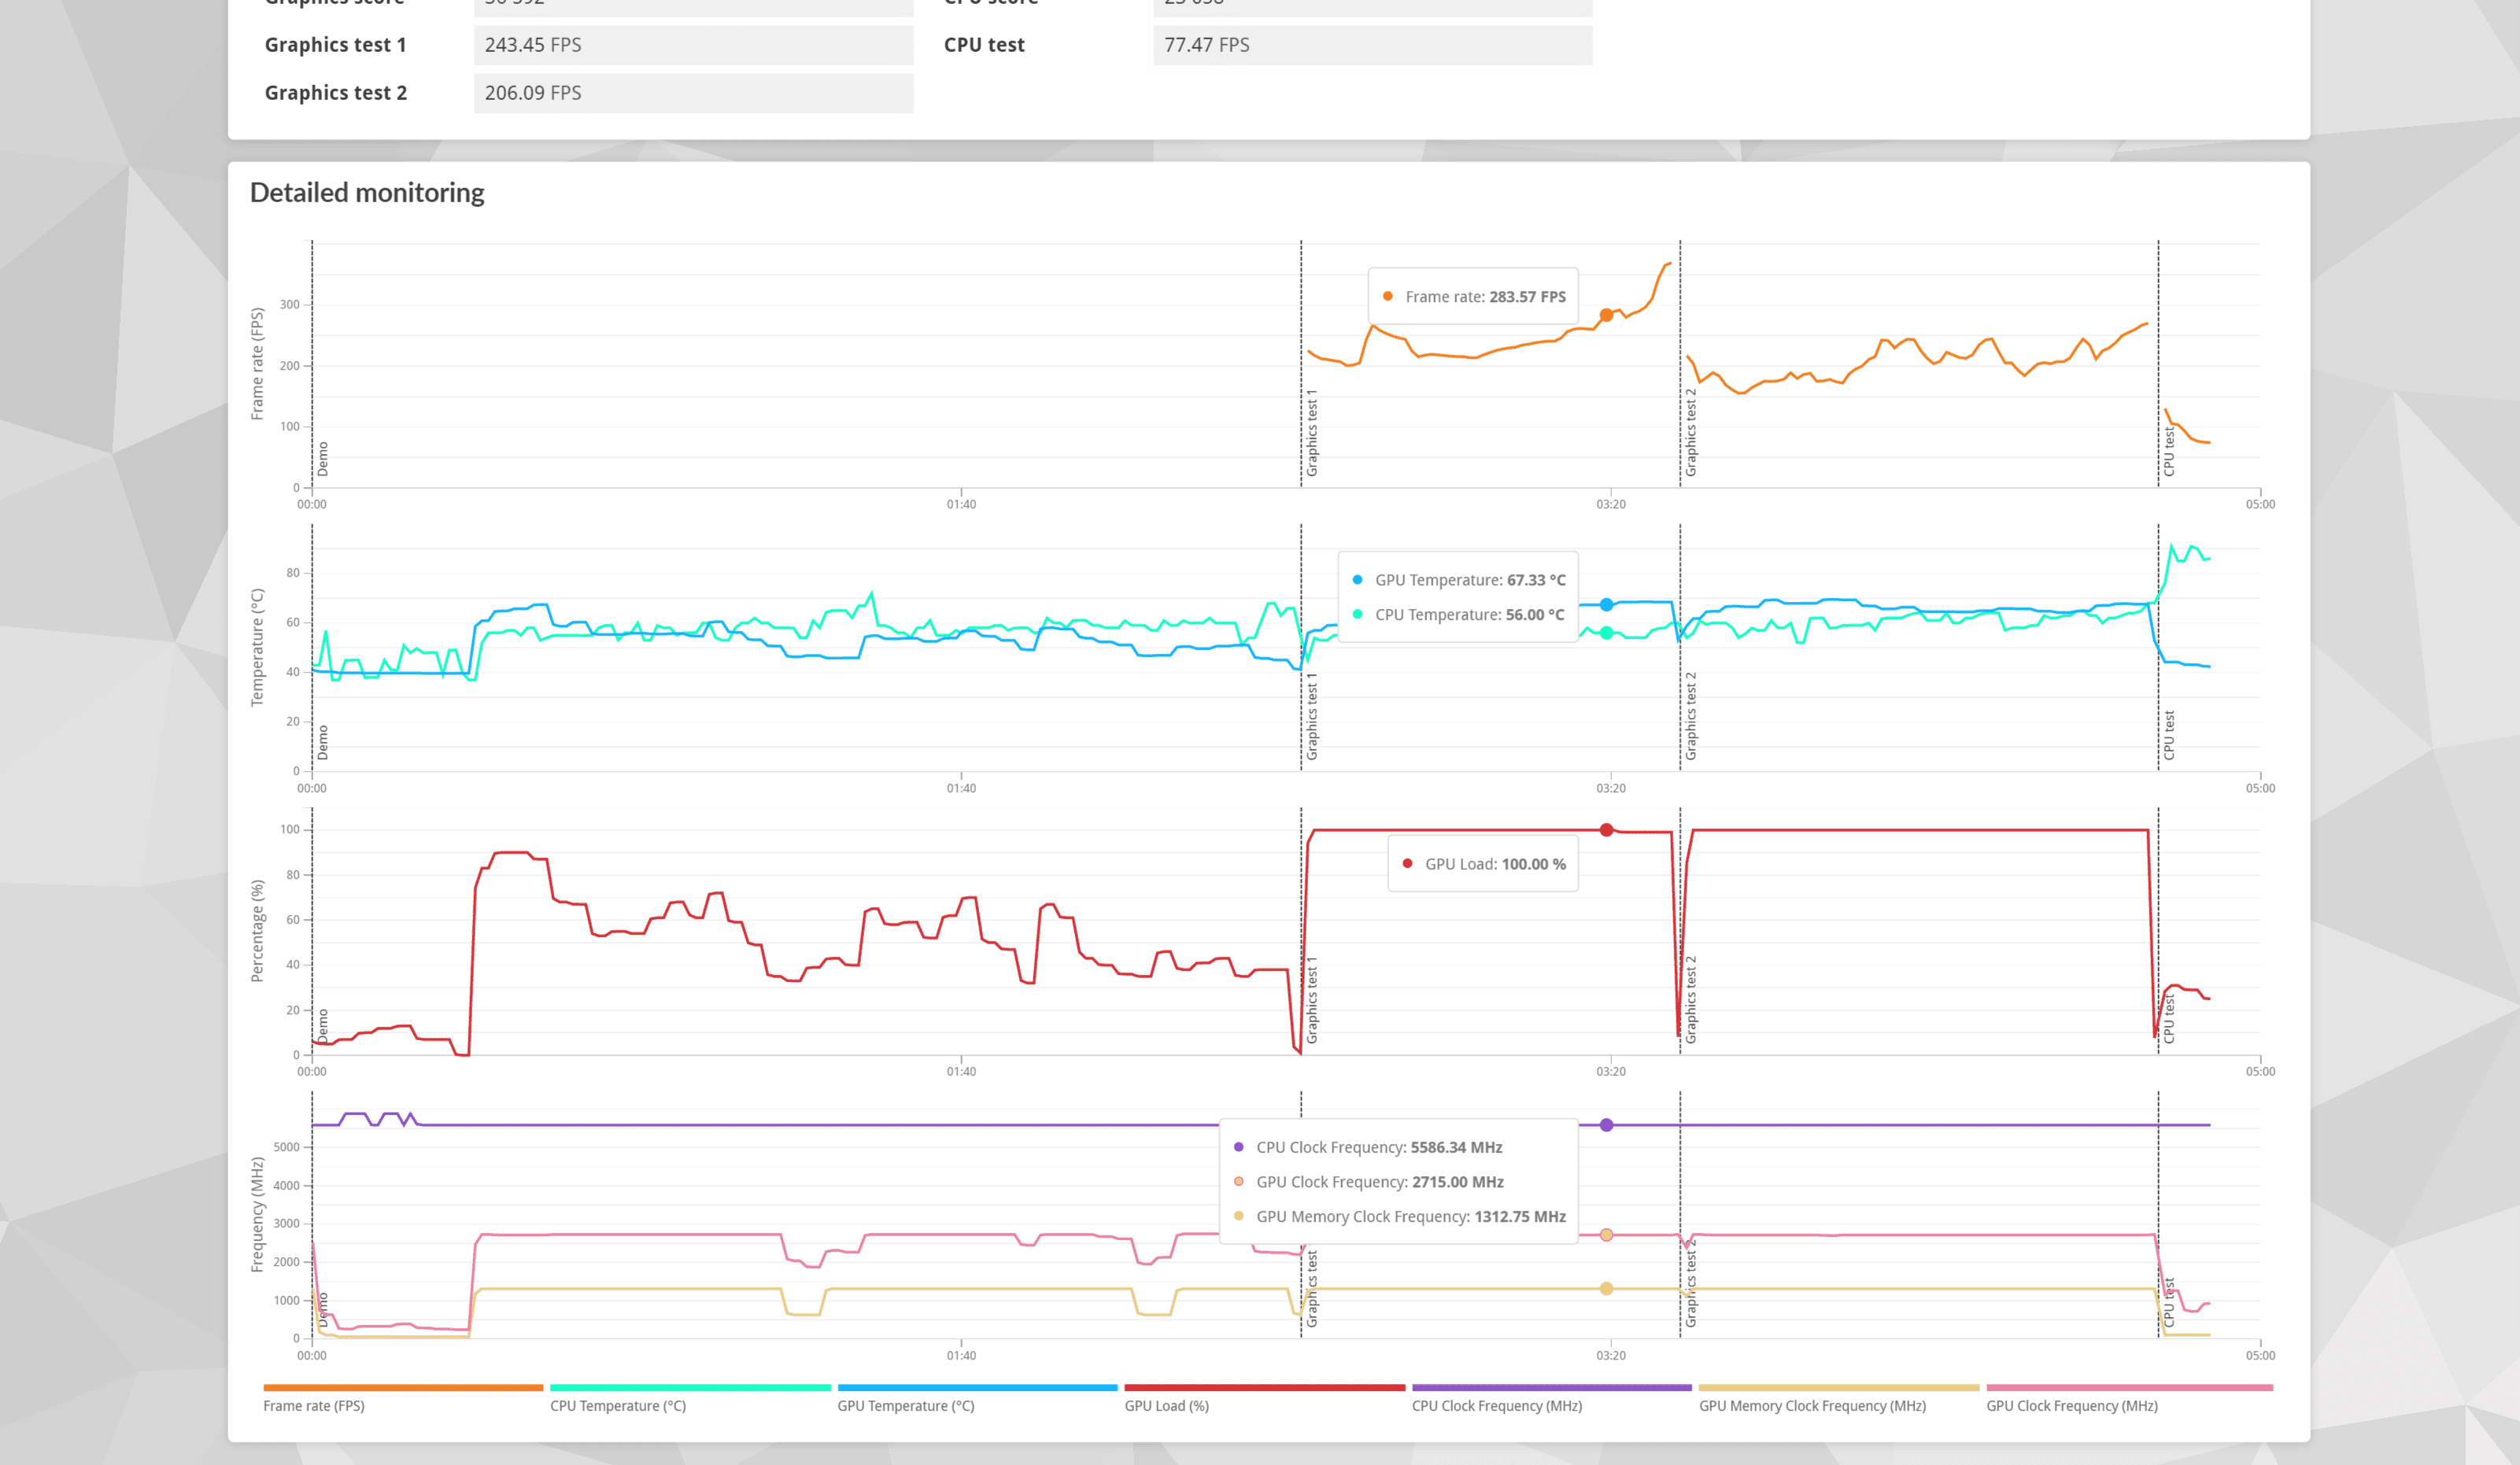Click Graphics test 1 marker in frame rate chart
2520x1465 pixels.
(1312, 432)
